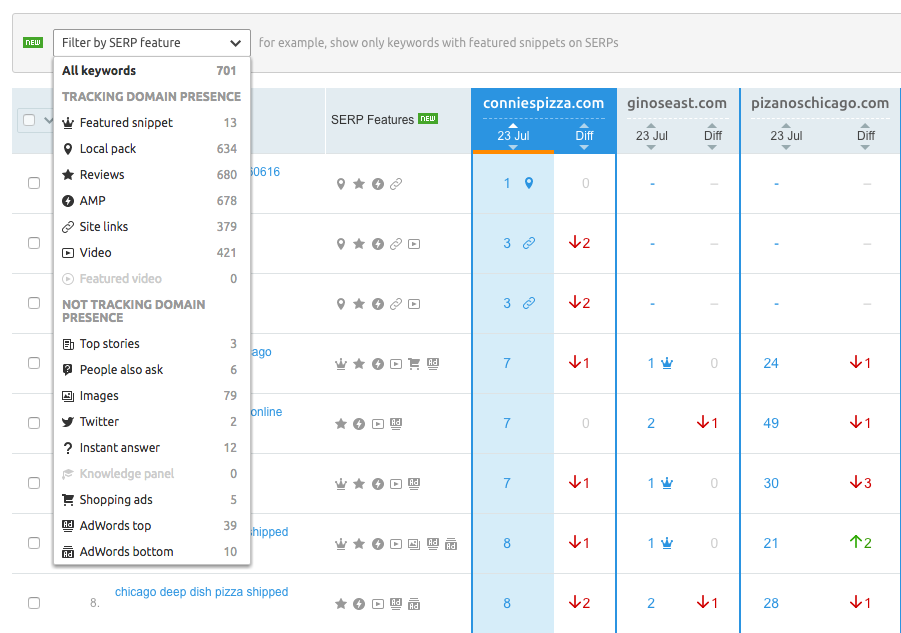Sort conniespizza.com by 23 Jul position
Image resolution: width=901 pixels, height=633 pixels.
pyautogui.click(x=513, y=136)
